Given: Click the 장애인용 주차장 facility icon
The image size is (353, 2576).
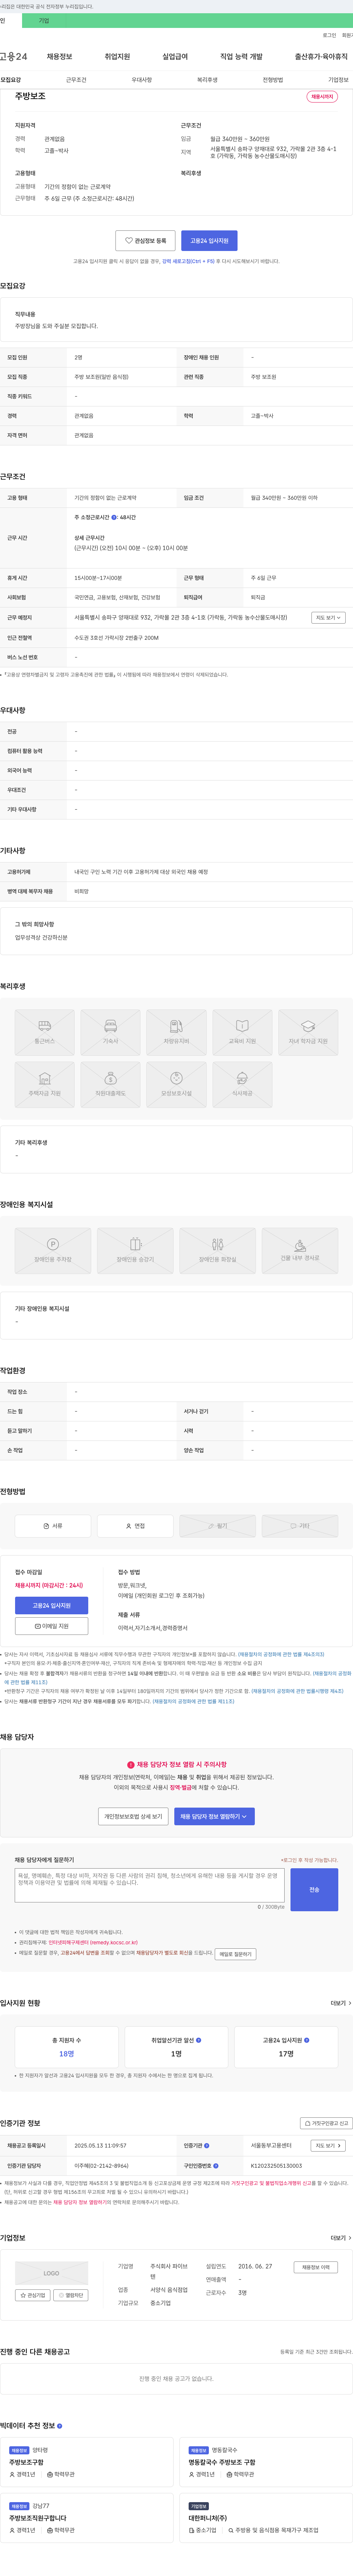Looking at the screenshot, I should [53, 1250].
